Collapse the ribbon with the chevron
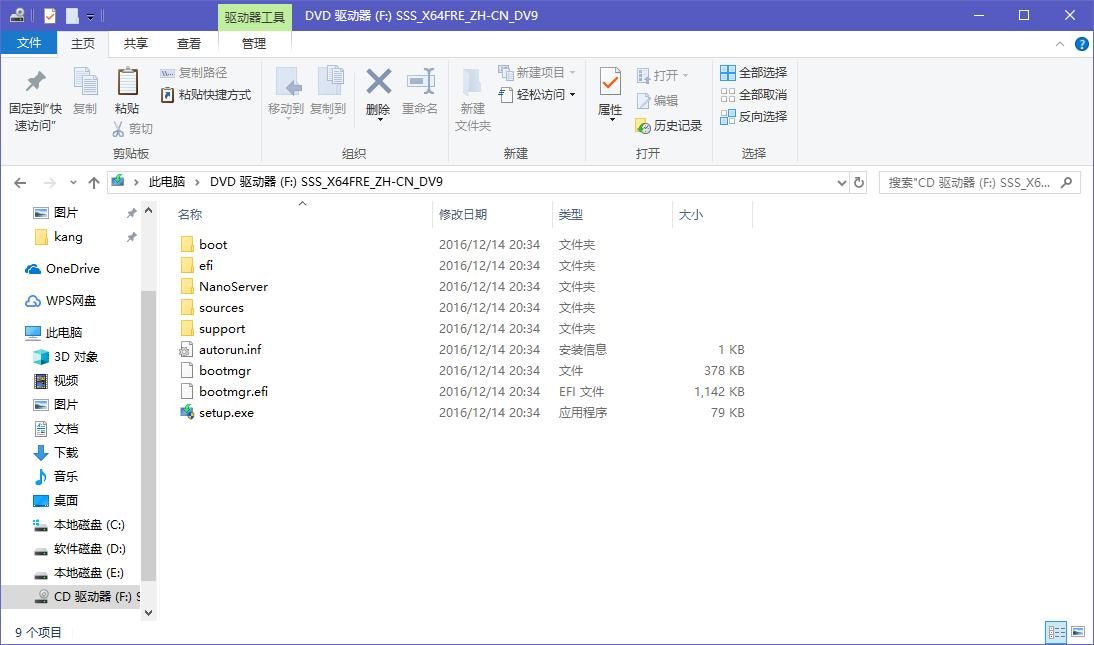Viewport: 1094px width, 645px height. pyautogui.click(x=1061, y=44)
